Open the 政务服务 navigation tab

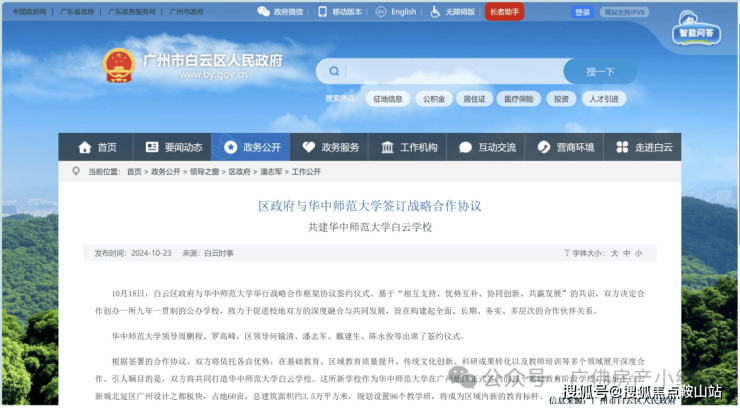(x=329, y=147)
